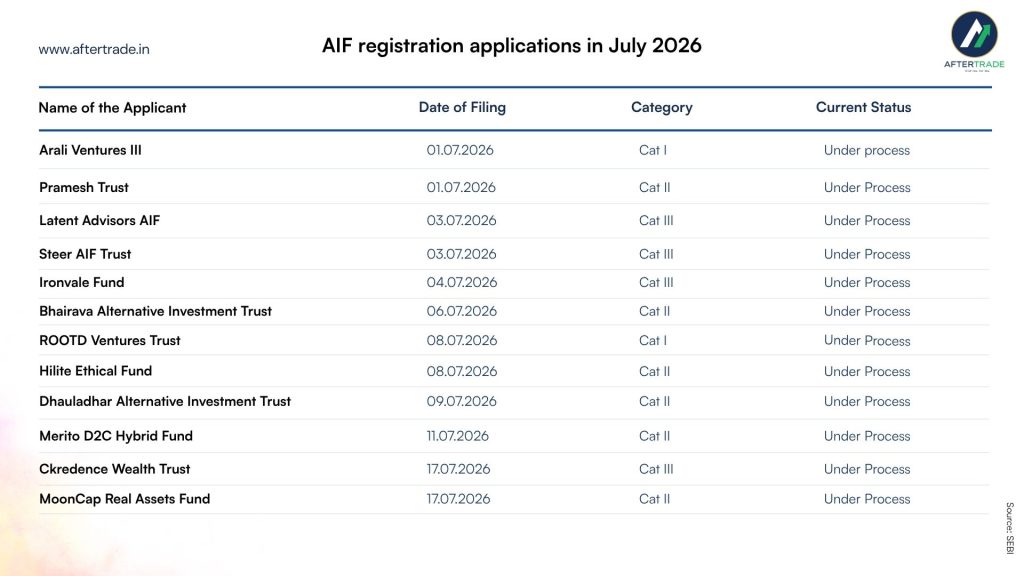
Task: Click the Under Process status of Ironvale Fund
Action: coord(867,283)
